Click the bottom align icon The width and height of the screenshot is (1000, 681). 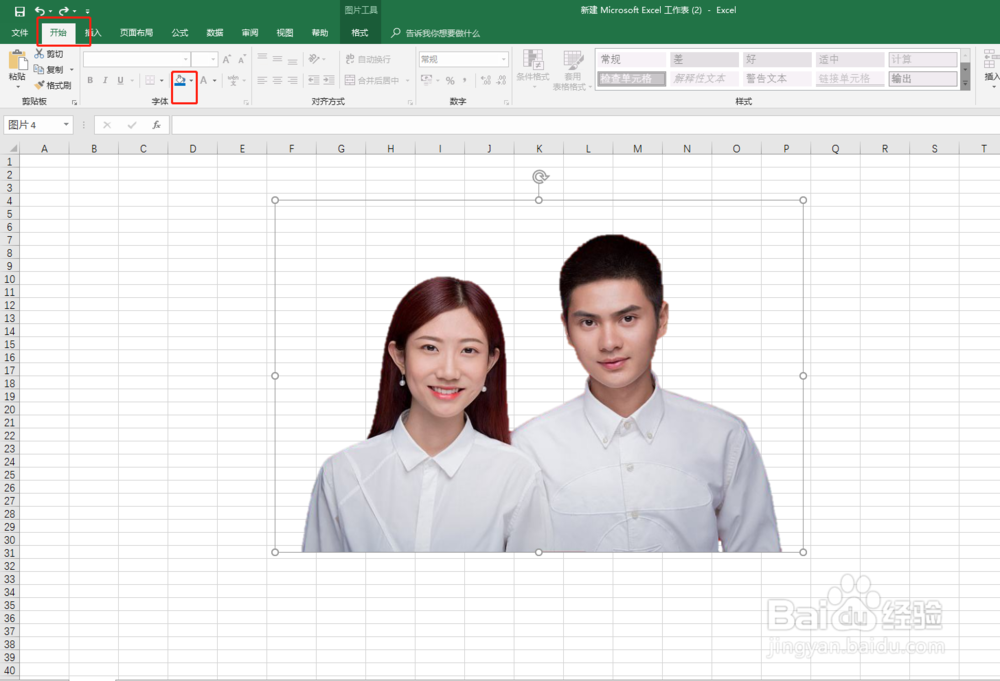pyautogui.click(x=293, y=61)
